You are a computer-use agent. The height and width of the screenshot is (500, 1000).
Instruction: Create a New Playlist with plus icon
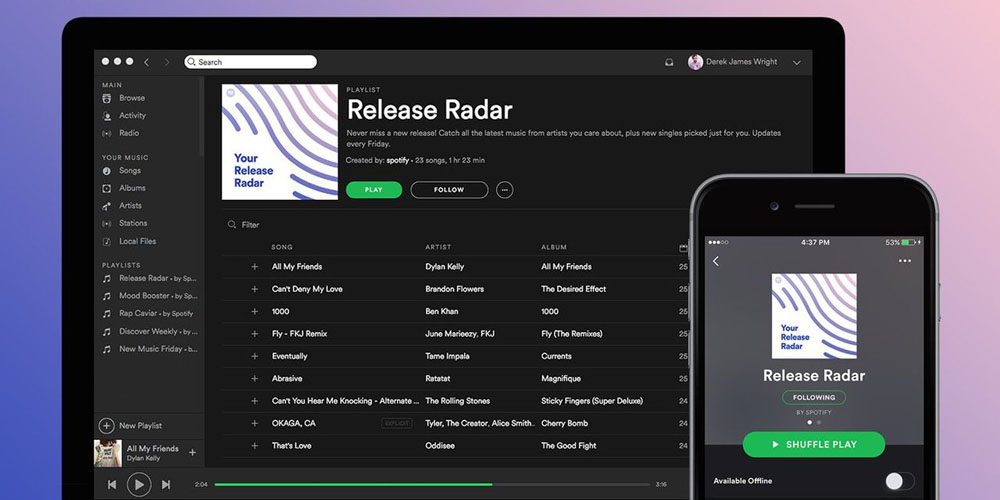pos(107,425)
